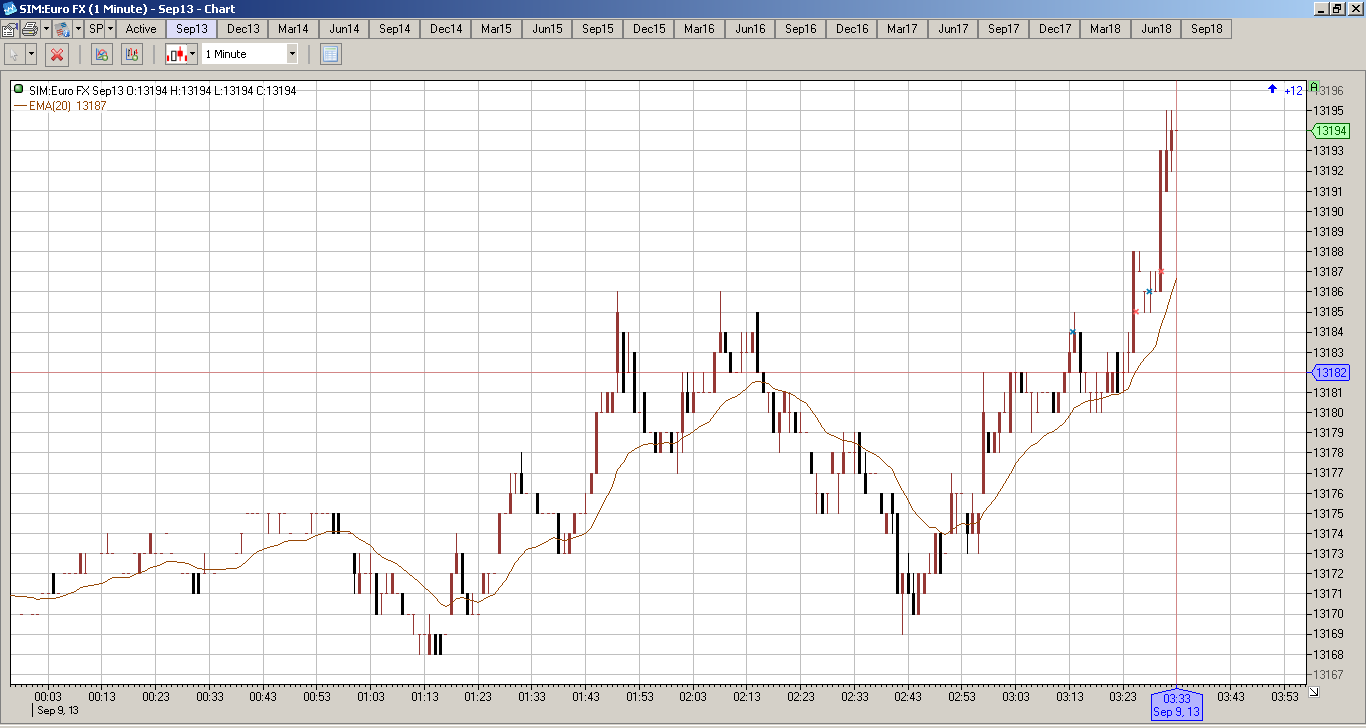The width and height of the screenshot is (1366, 728).
Task: Click the Jun17 contract tab
Action: (953, 29)
